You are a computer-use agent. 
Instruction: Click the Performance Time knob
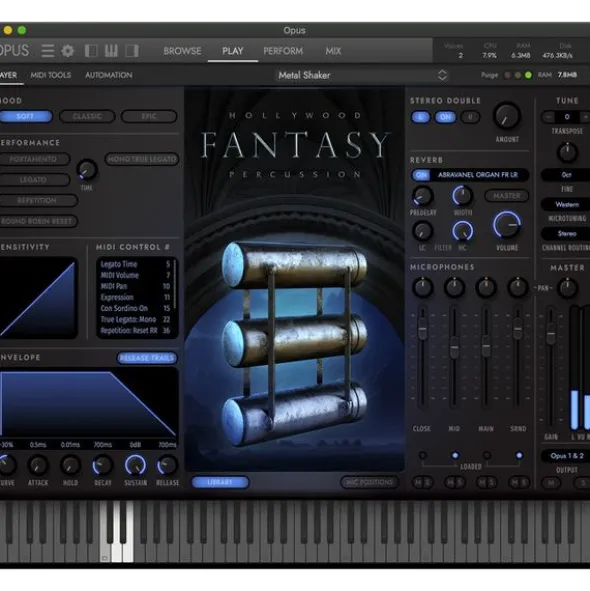[87, 170]
